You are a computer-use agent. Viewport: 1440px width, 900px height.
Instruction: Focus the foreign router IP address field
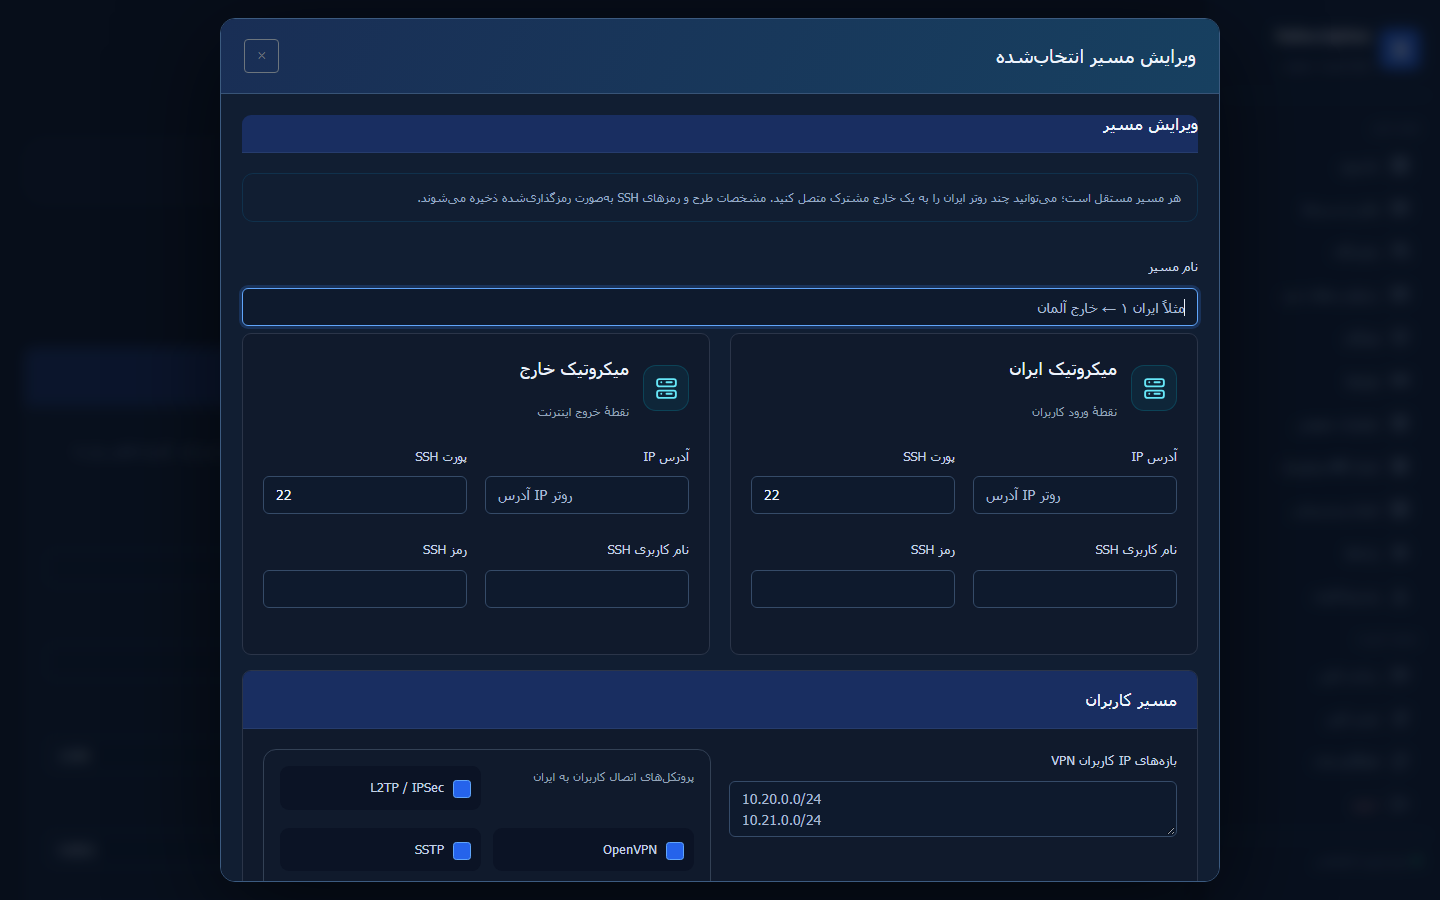[587, 495]
